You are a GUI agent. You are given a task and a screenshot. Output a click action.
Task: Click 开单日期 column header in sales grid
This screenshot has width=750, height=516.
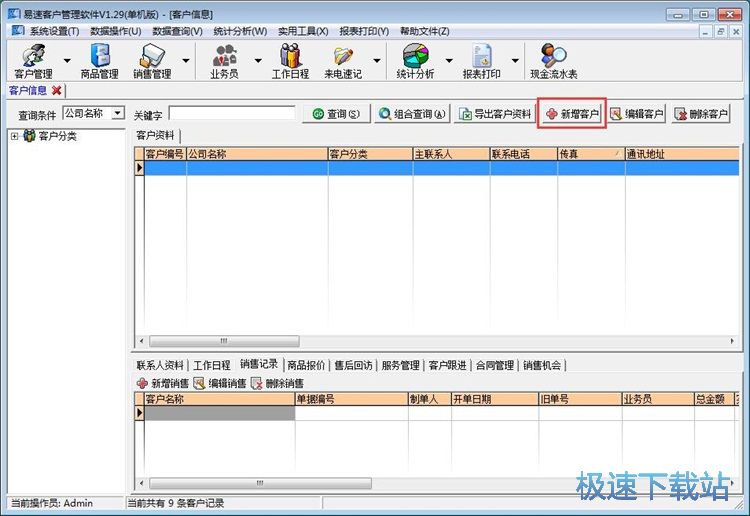pyautogui.click(x=495, y=399)
